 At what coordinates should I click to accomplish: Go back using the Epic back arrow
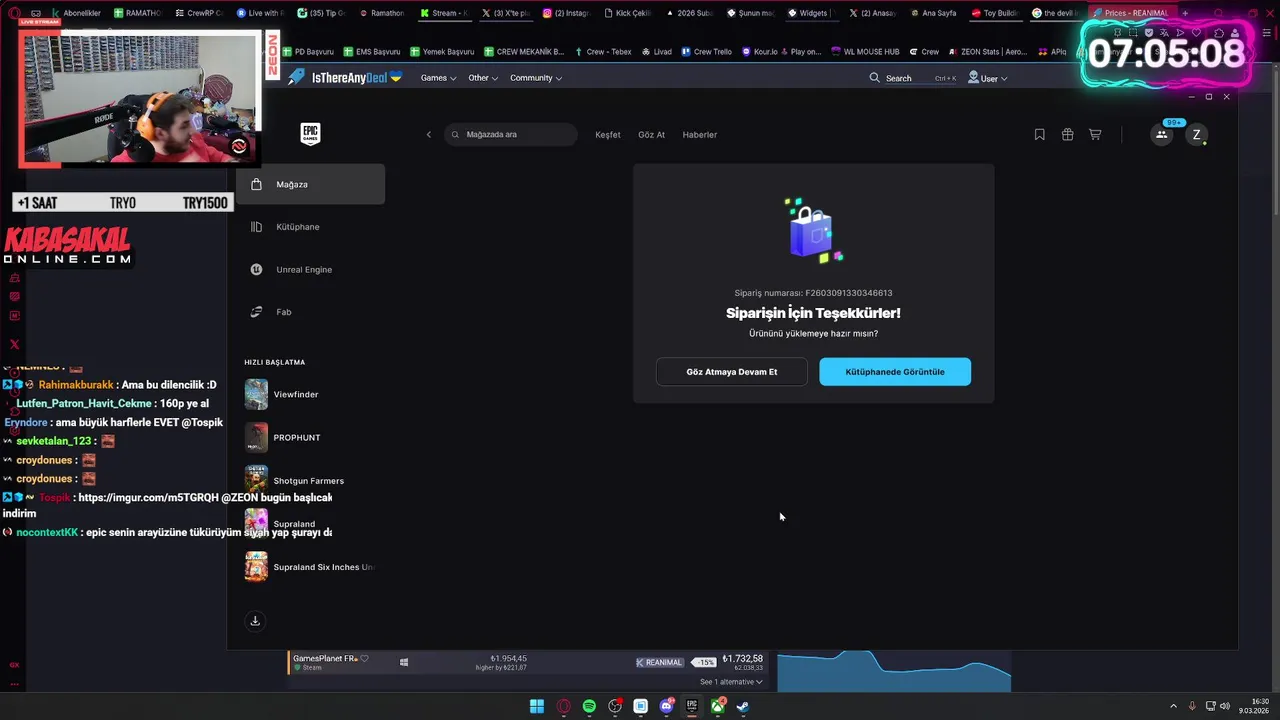click(x=429, y=135)
